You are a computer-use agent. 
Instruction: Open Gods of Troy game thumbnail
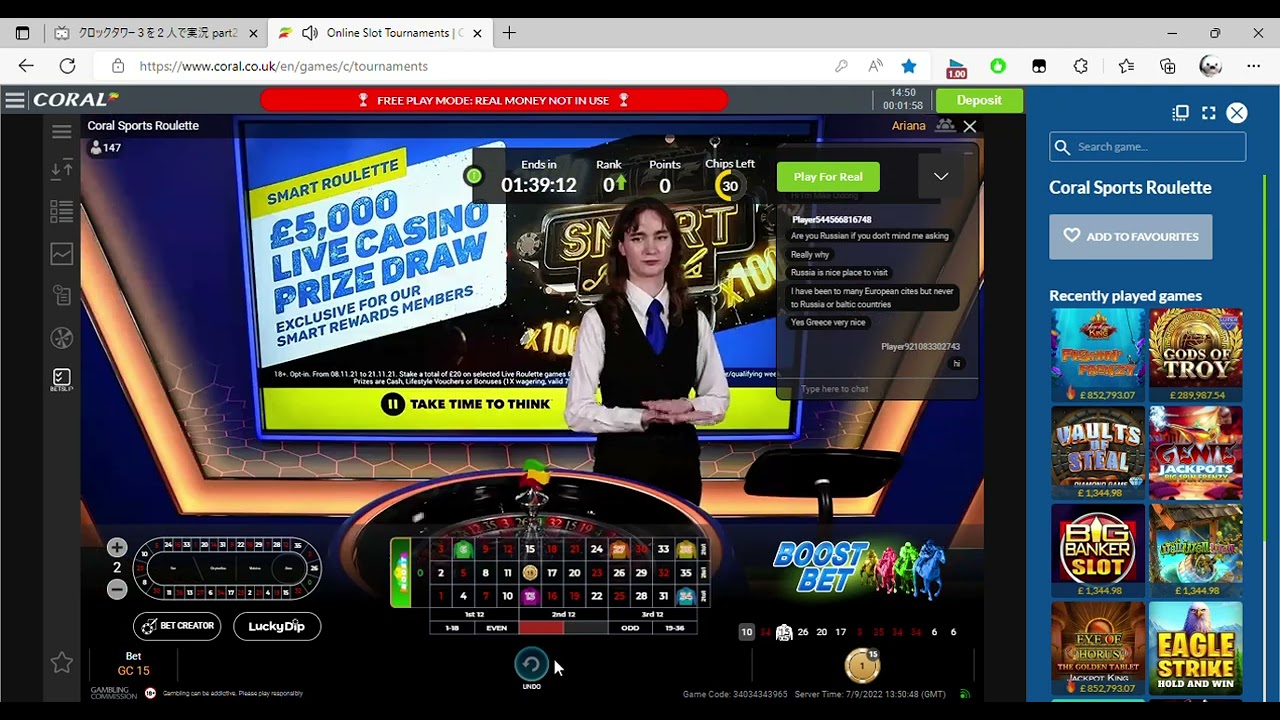(x=1196, y=355)
